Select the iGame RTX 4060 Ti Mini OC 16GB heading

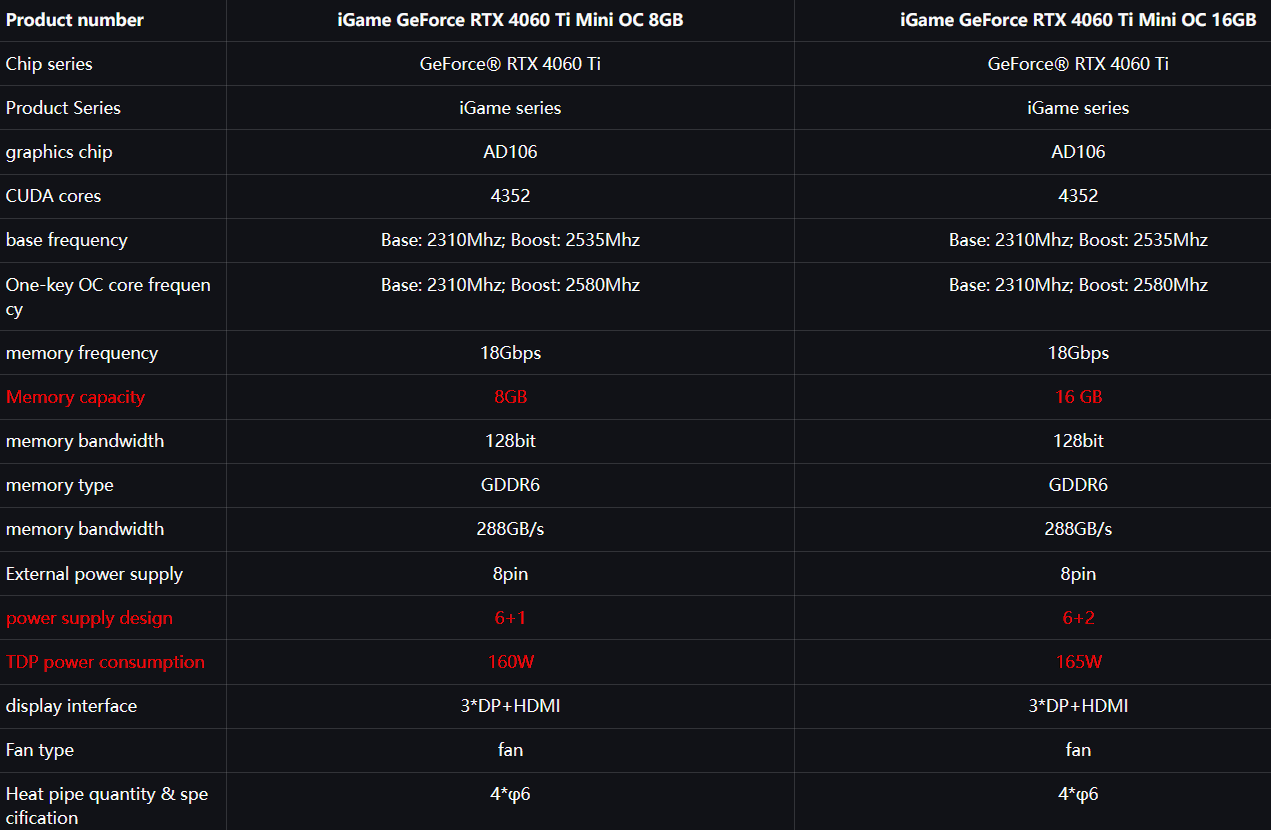1078,20
